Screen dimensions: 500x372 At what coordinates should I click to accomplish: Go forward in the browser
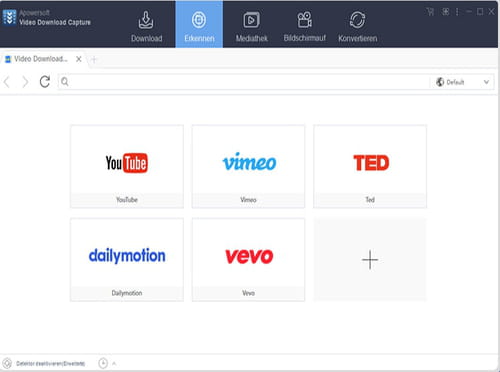(25, 82)
